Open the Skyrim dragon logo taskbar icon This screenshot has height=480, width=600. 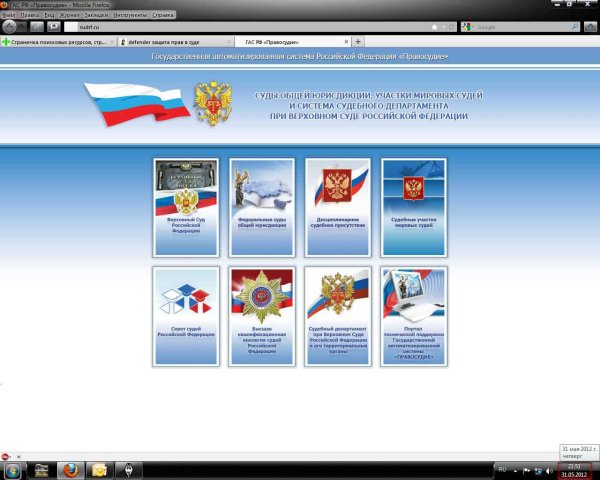[x=129, y=470]
